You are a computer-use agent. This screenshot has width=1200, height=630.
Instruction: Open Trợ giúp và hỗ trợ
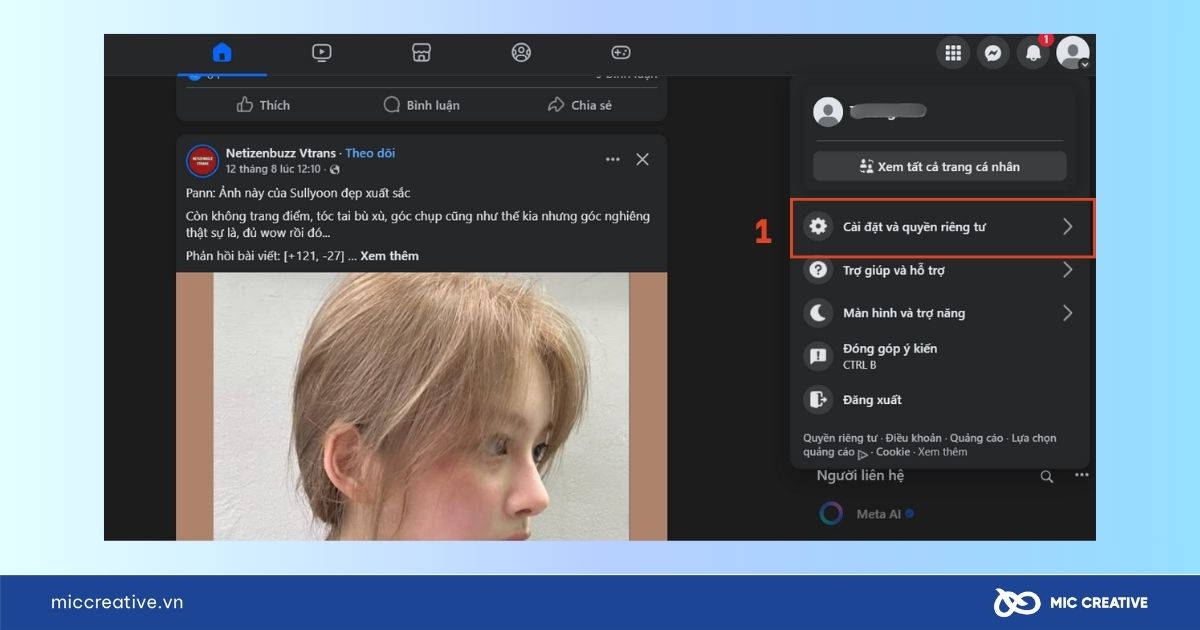point(940,270)
